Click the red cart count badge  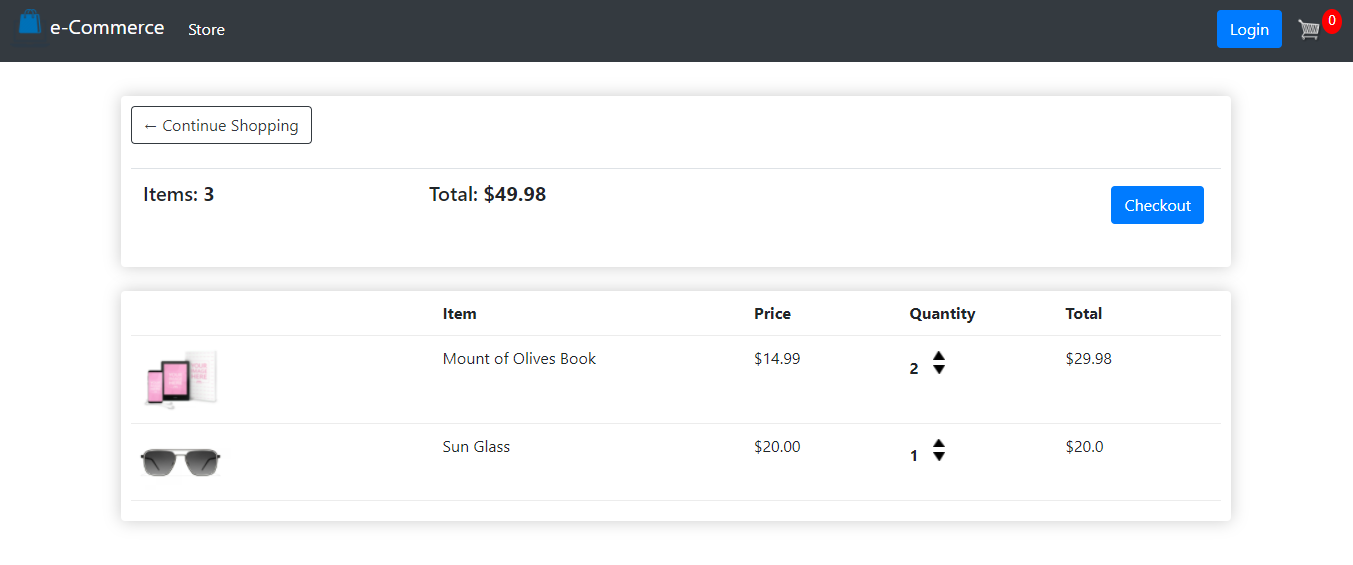[x=1331, y=20]
